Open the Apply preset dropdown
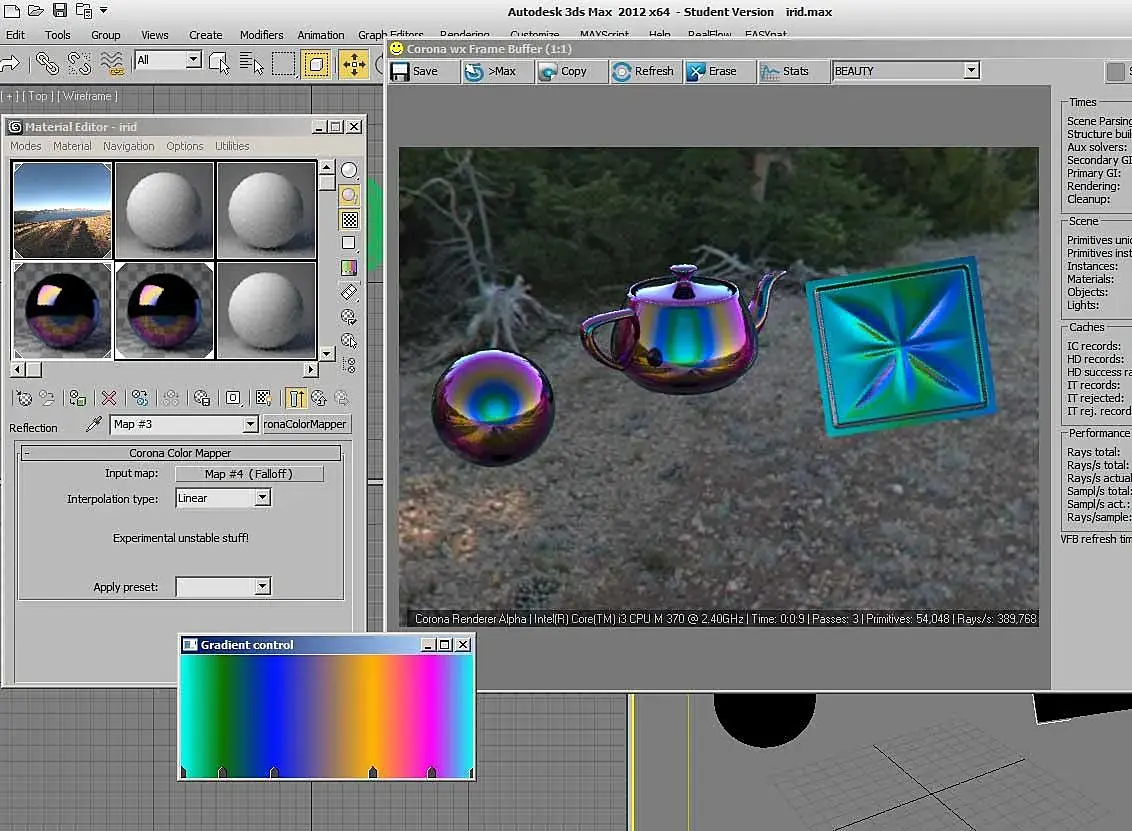The width and height of the screenshot is (1132, 831). click(262, 587)
